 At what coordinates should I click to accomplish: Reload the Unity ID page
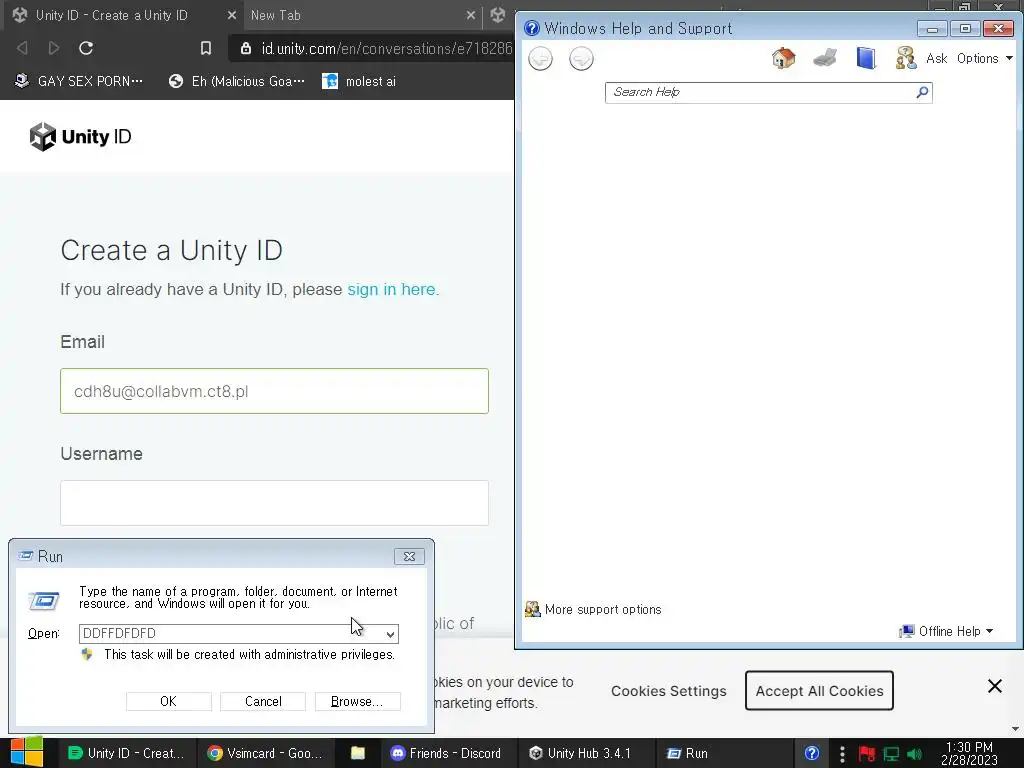point(86,48)
